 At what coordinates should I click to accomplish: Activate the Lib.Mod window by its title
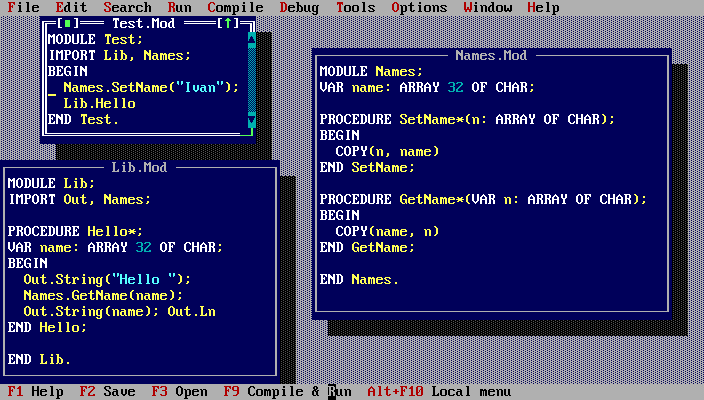click(x=140, y=167)
